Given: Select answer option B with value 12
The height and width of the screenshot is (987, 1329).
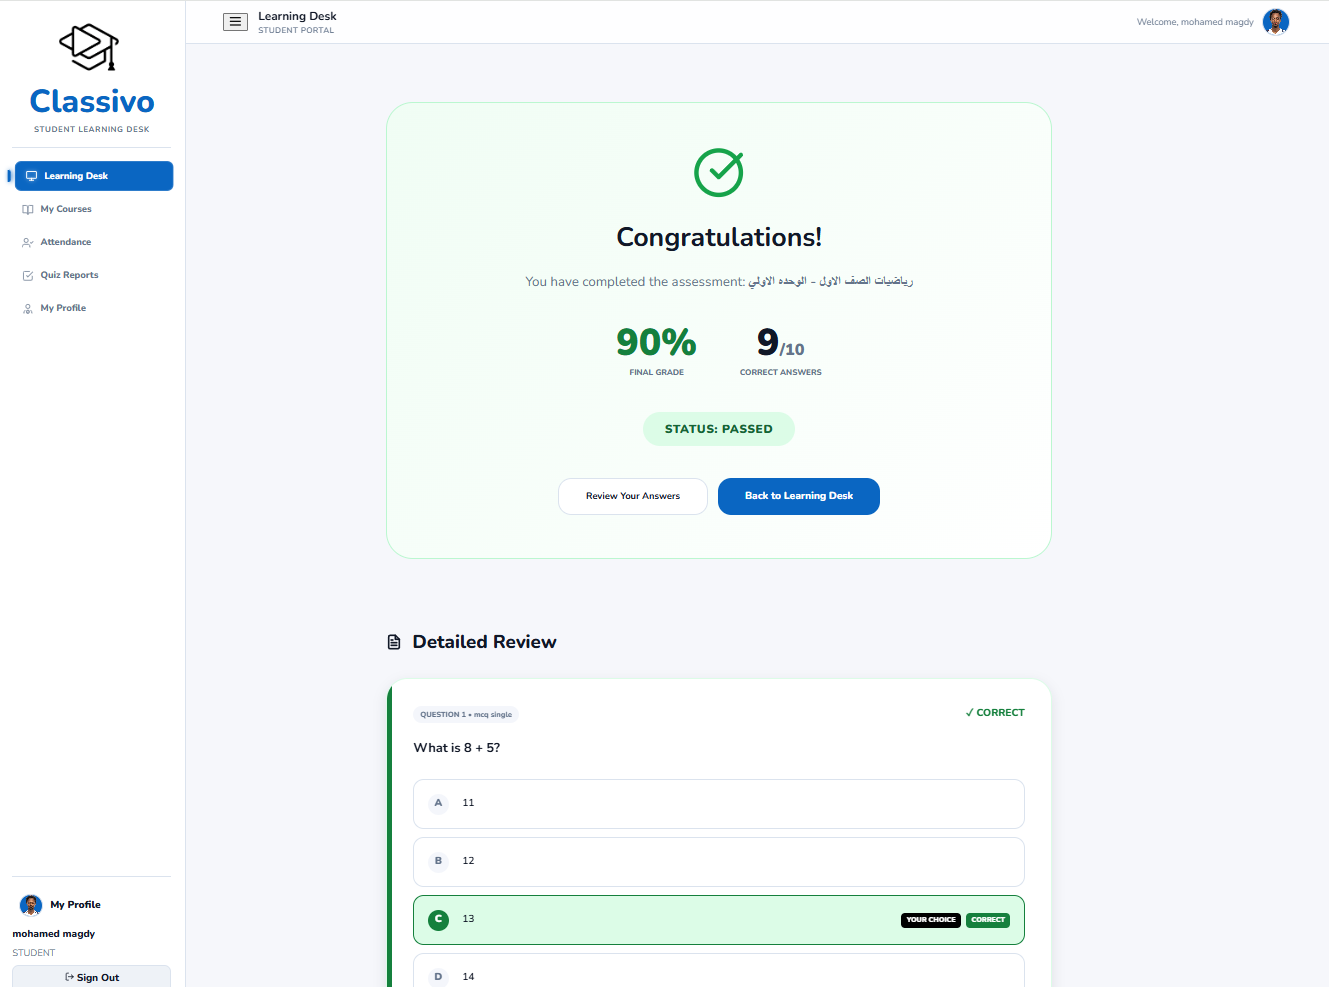Looking at the screenshot, I should pyautogui.click(x=719, y=862).
